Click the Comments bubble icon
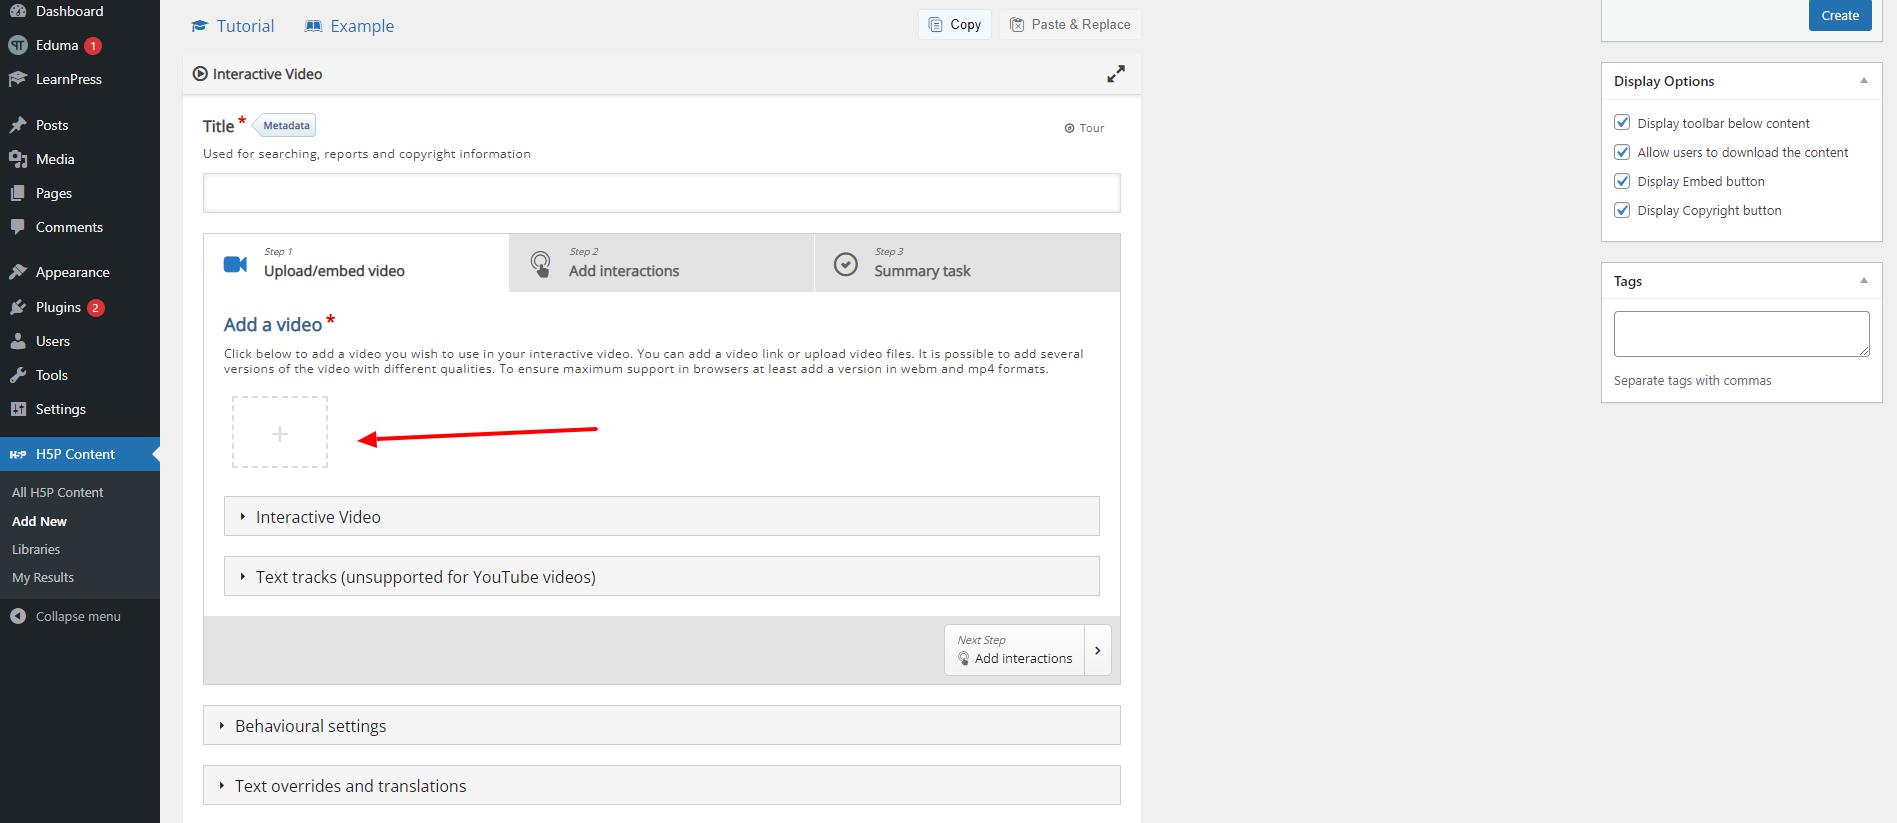Viewport: 1897px width, 823px height. (x=18, y=227)
